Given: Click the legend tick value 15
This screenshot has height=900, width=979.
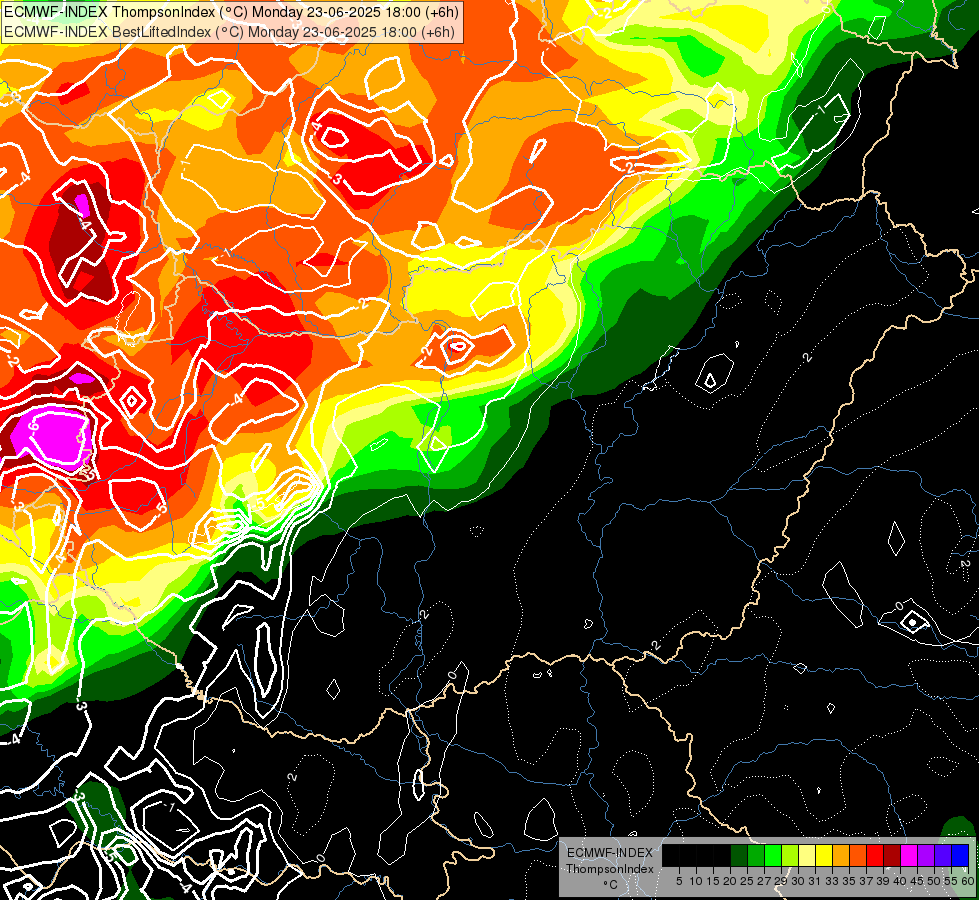Looking at the screenshot, I should point(713,881).
